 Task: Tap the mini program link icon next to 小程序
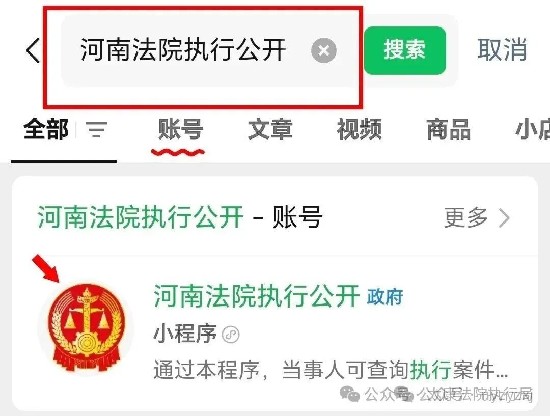tap(231, 334)
